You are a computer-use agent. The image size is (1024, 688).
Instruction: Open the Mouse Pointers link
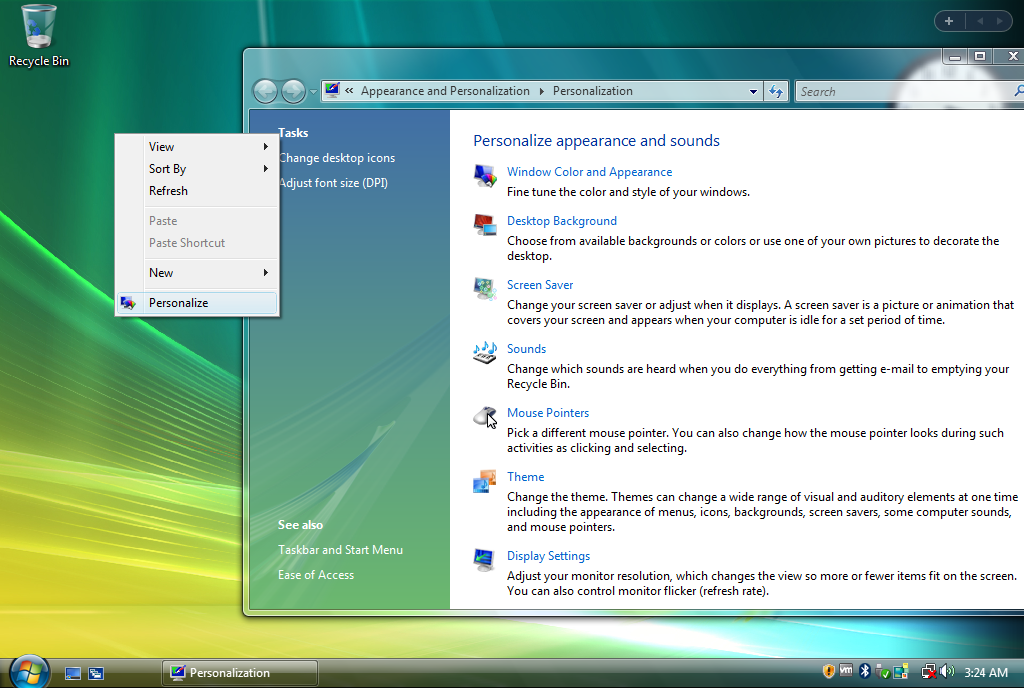[548, 413]
